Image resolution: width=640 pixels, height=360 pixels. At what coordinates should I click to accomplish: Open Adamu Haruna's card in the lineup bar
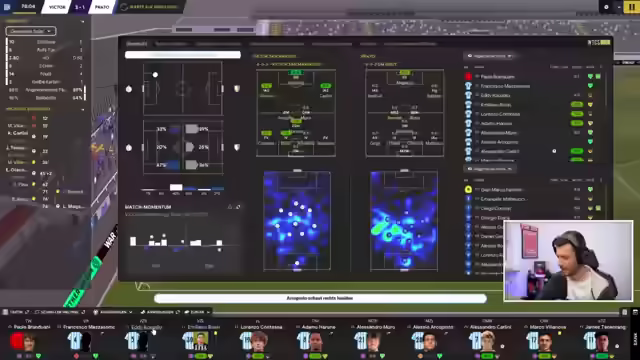click(x=315, y=339)
